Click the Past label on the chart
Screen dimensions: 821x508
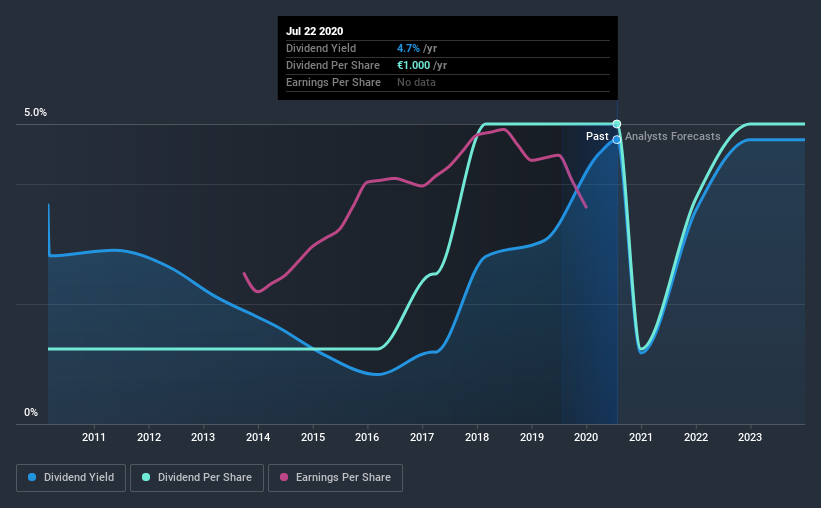[597, 136]
